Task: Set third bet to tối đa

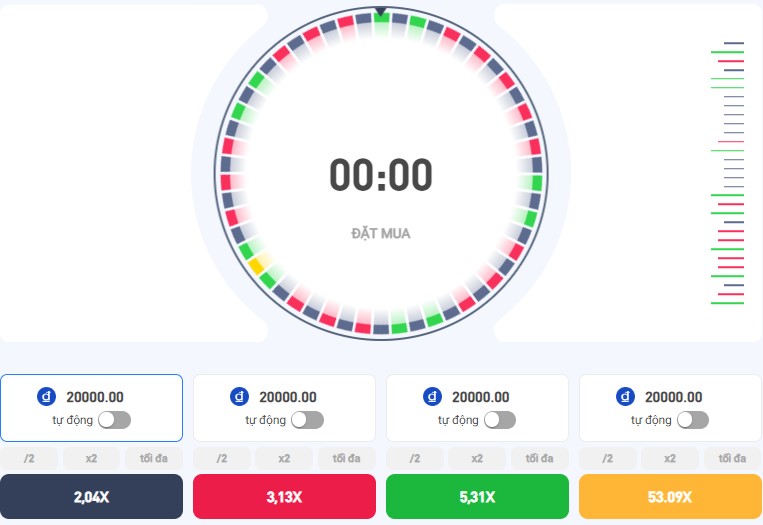Action: [x=539, y=458]
